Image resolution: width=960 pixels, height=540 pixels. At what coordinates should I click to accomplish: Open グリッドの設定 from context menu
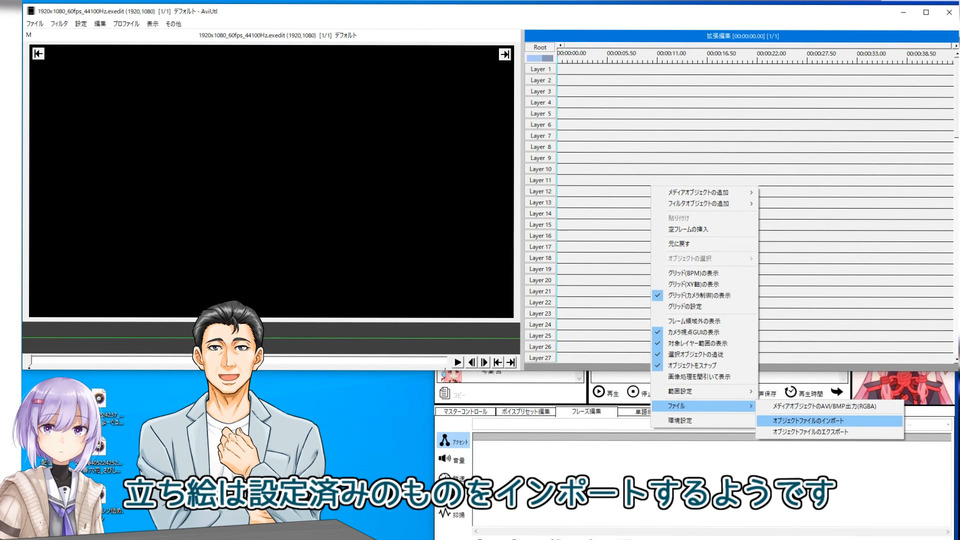(x=704, y=306)
